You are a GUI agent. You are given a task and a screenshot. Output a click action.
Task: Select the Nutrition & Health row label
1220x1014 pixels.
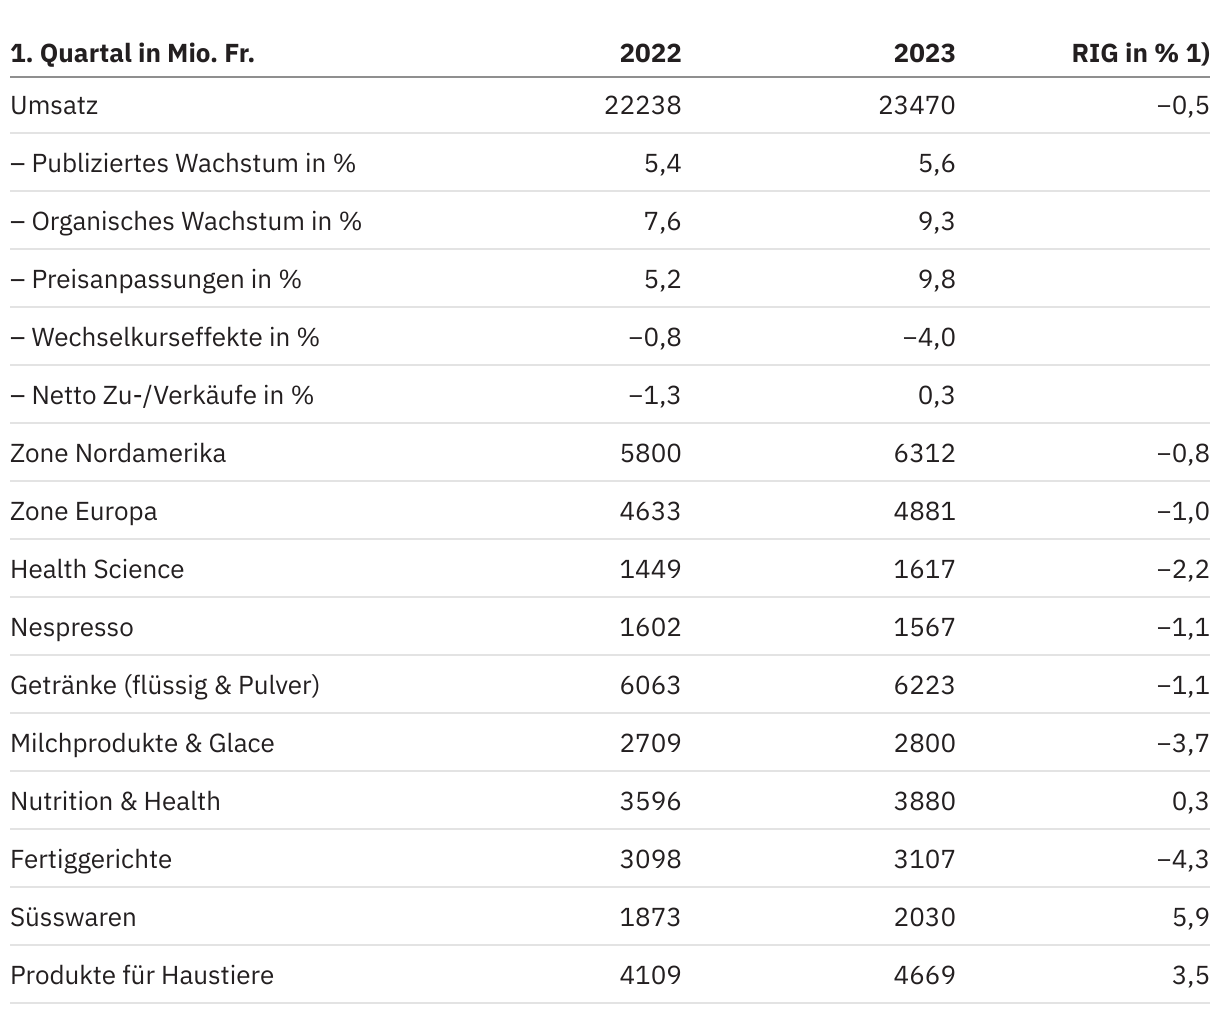click(x=115, y=801)
